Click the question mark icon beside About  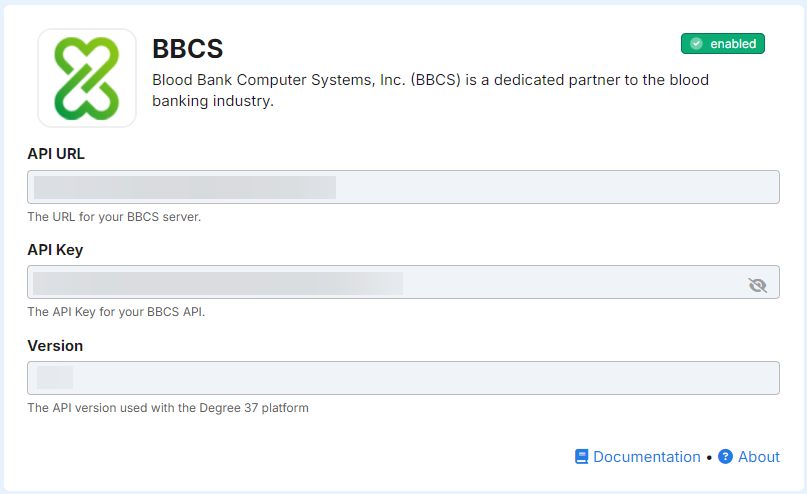(725, 456)
